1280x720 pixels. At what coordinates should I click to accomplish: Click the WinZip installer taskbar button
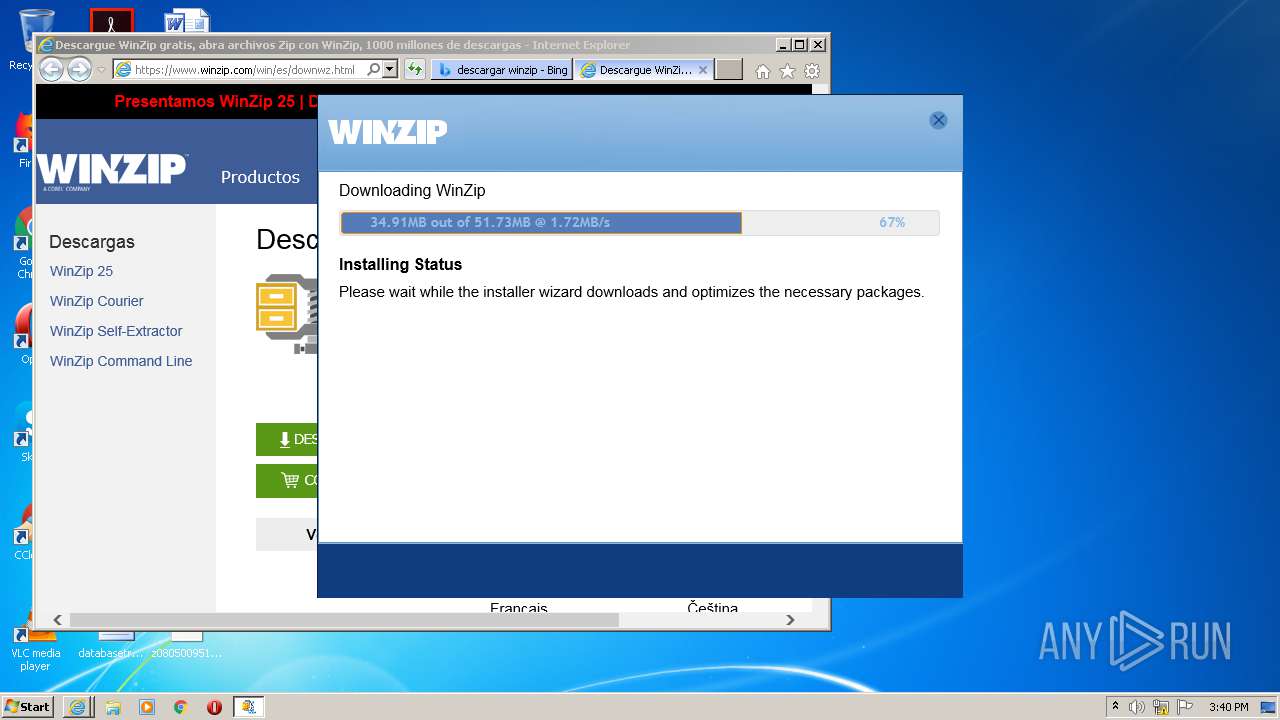click(x=248, y=707)
